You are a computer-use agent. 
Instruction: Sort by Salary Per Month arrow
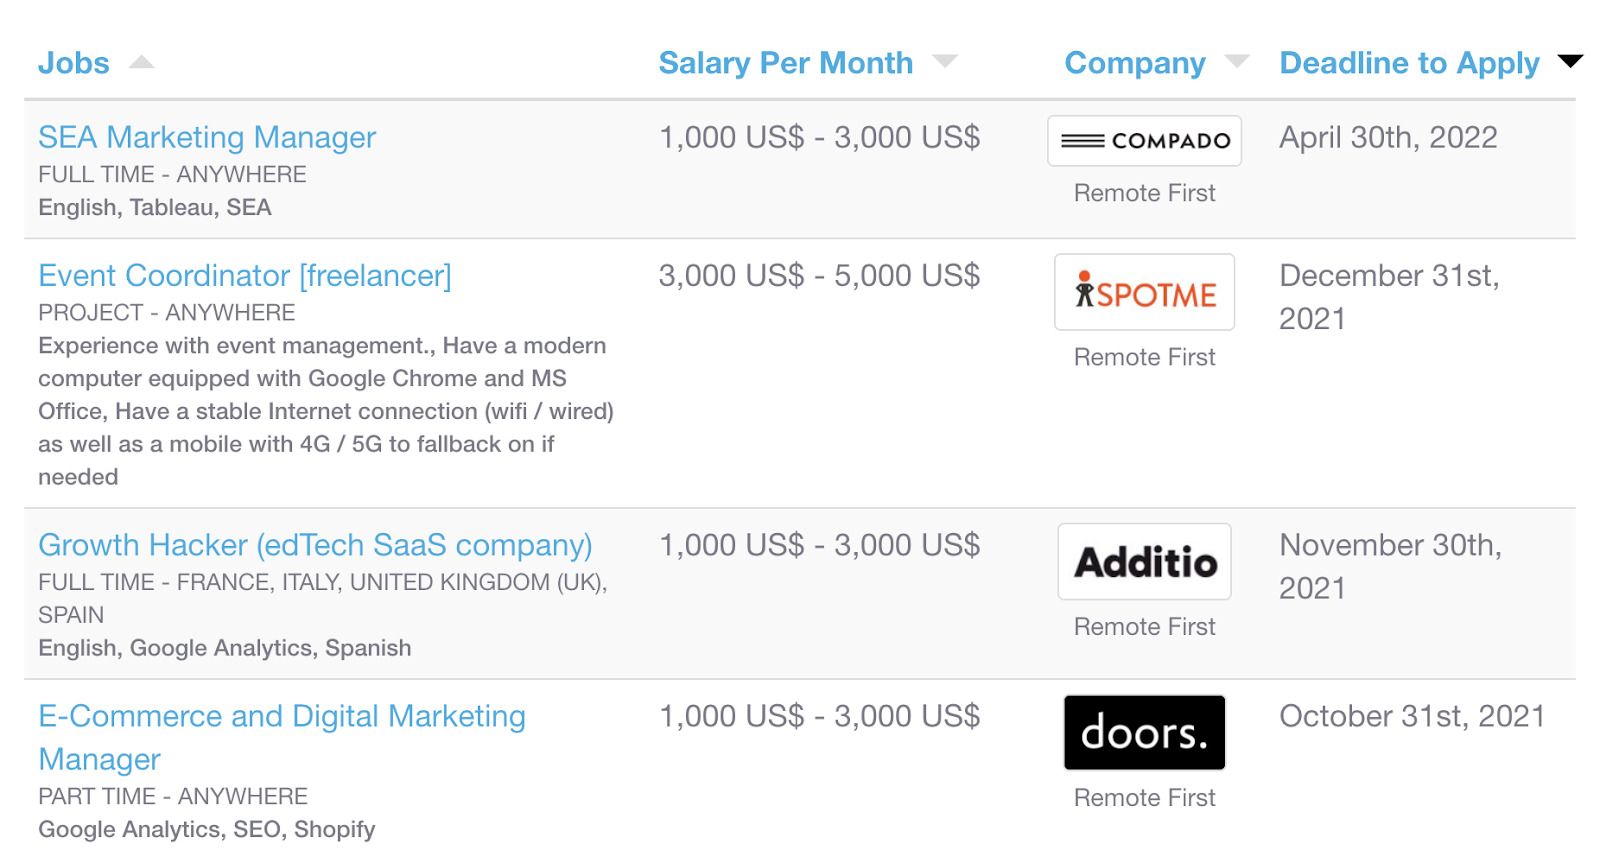pyautogui.click(x=945, y=62)
